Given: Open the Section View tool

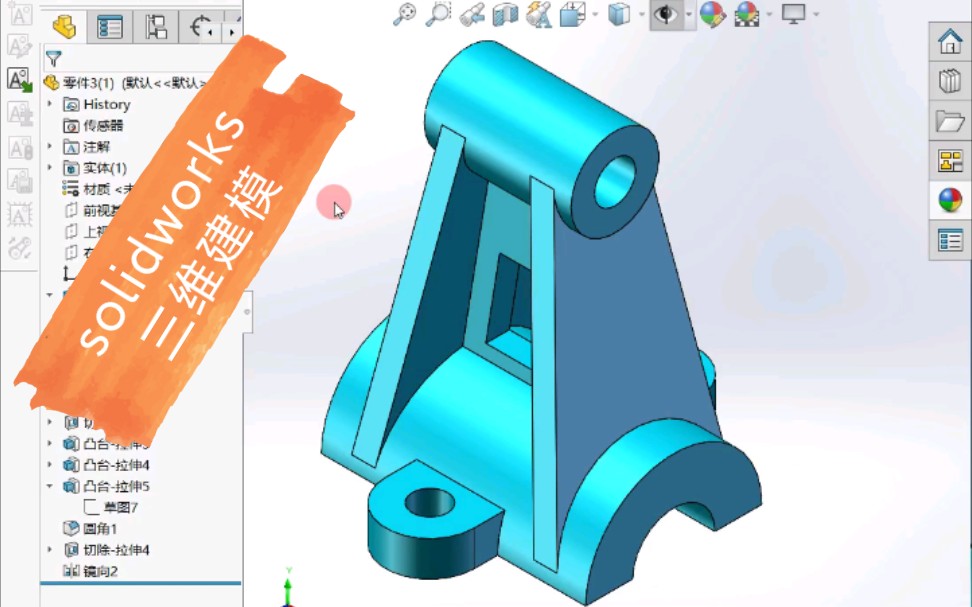Looking at the screenshot, I should tap(504, 14).
